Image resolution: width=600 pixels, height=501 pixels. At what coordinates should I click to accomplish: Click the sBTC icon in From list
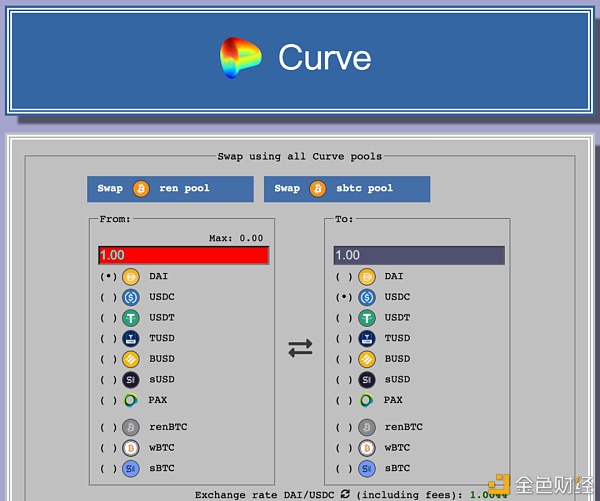(131, 468)
